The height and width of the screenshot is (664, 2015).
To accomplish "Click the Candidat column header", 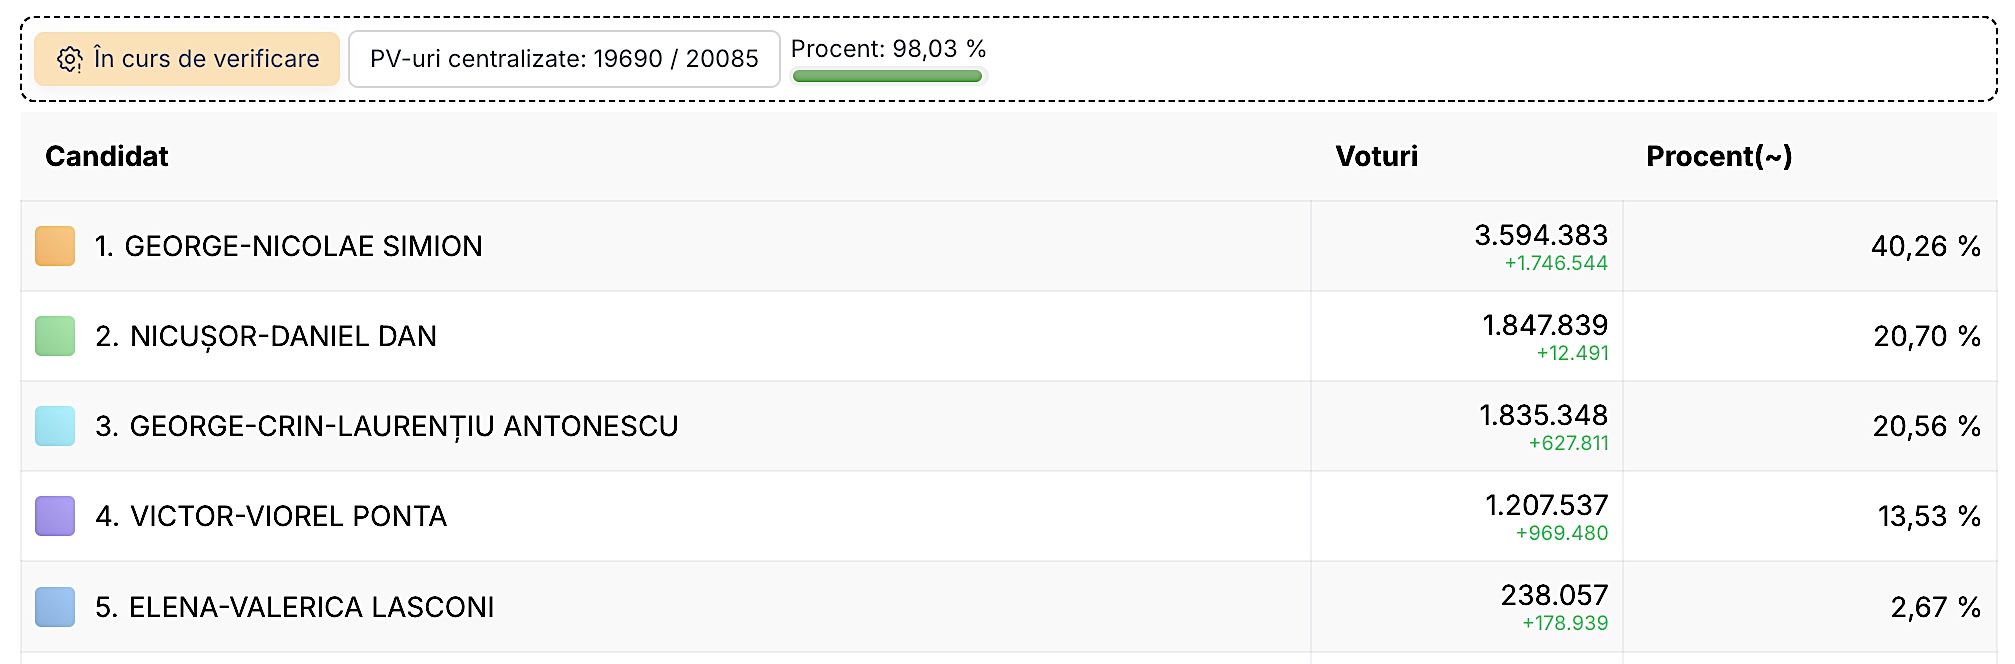I will [x=107, y=156].
